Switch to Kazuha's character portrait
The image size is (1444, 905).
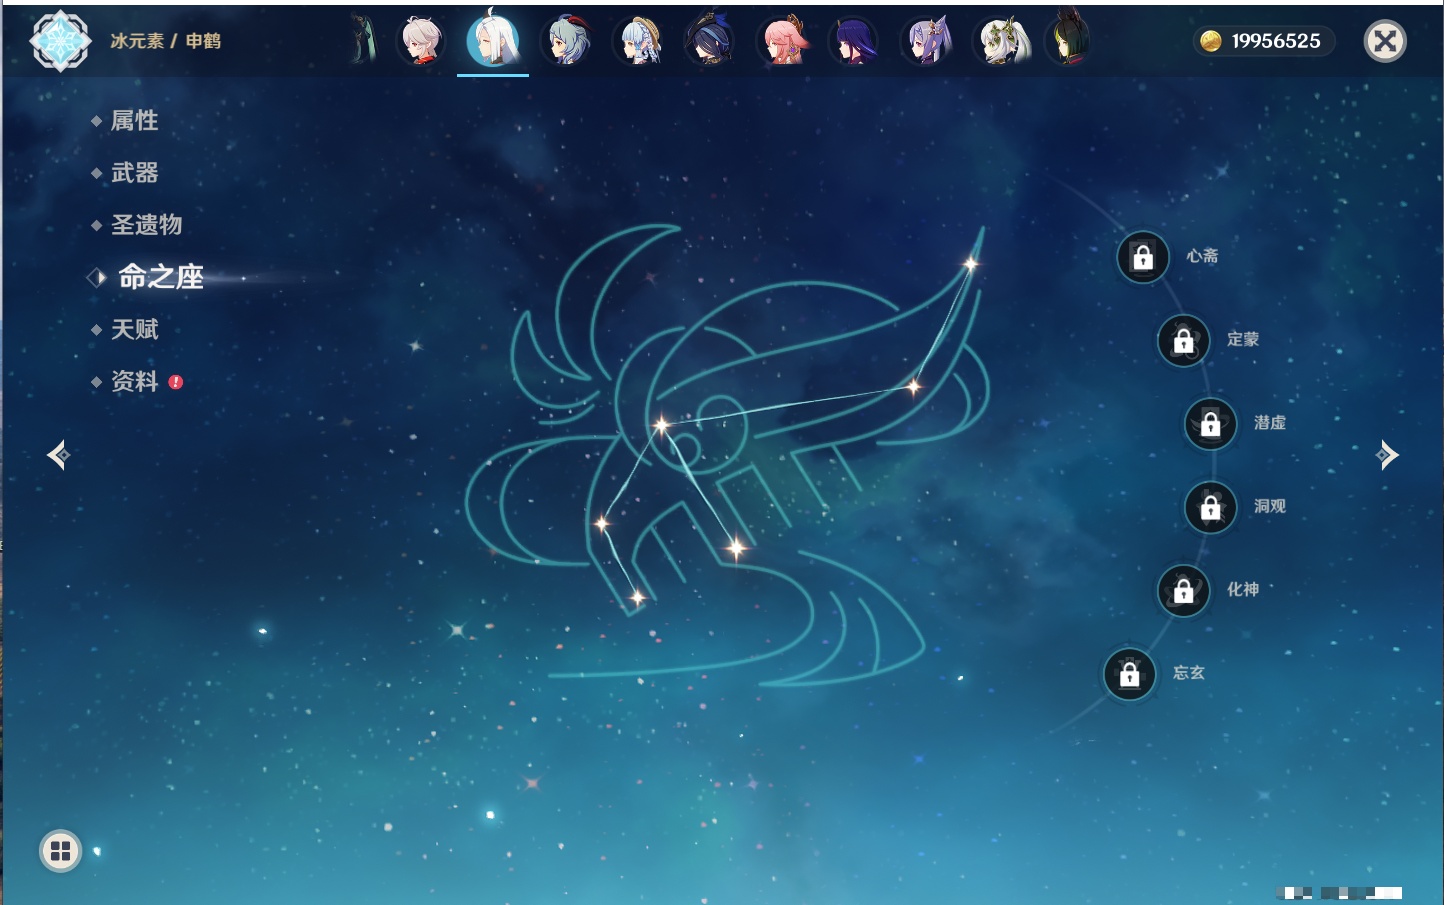point(421,41)
